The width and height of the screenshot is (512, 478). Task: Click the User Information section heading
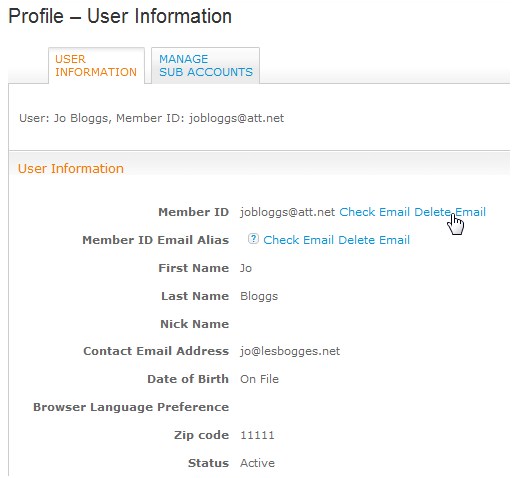(x=71, y=169)
